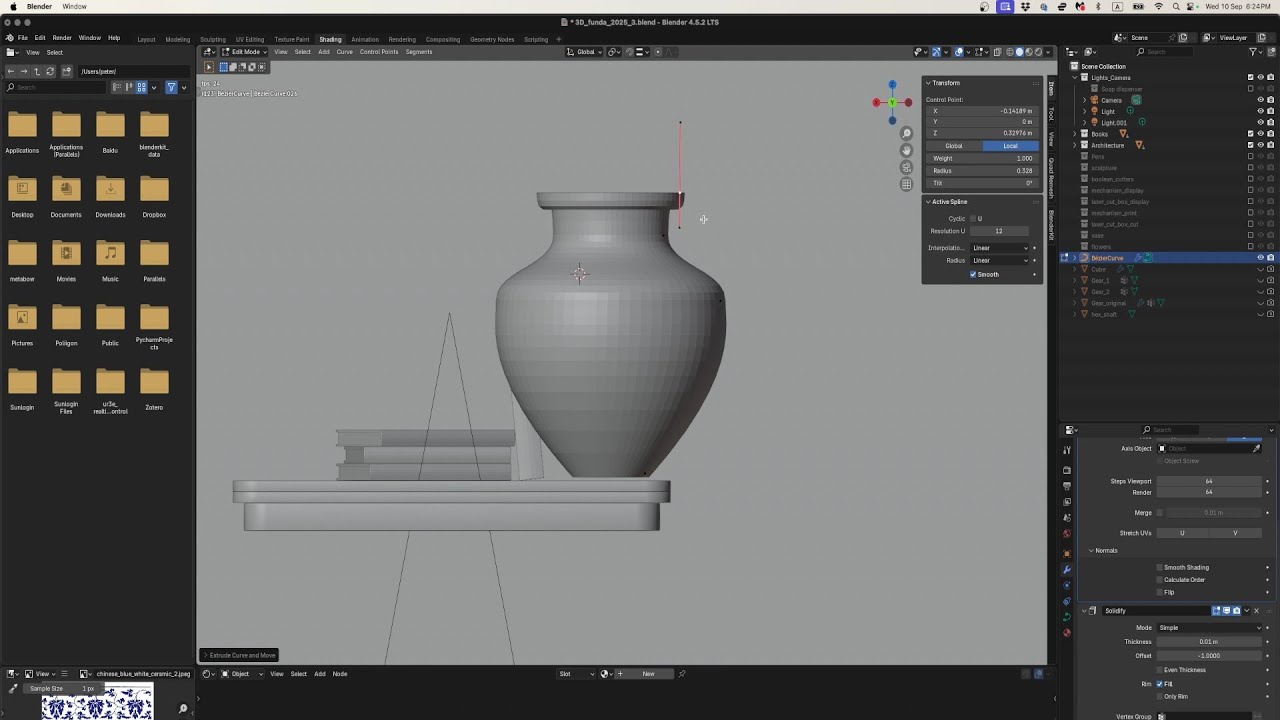This screenshot has height=720, width=1280.
Task: Click the red X axis gizmo dot
Action: (x=876, y=102)
